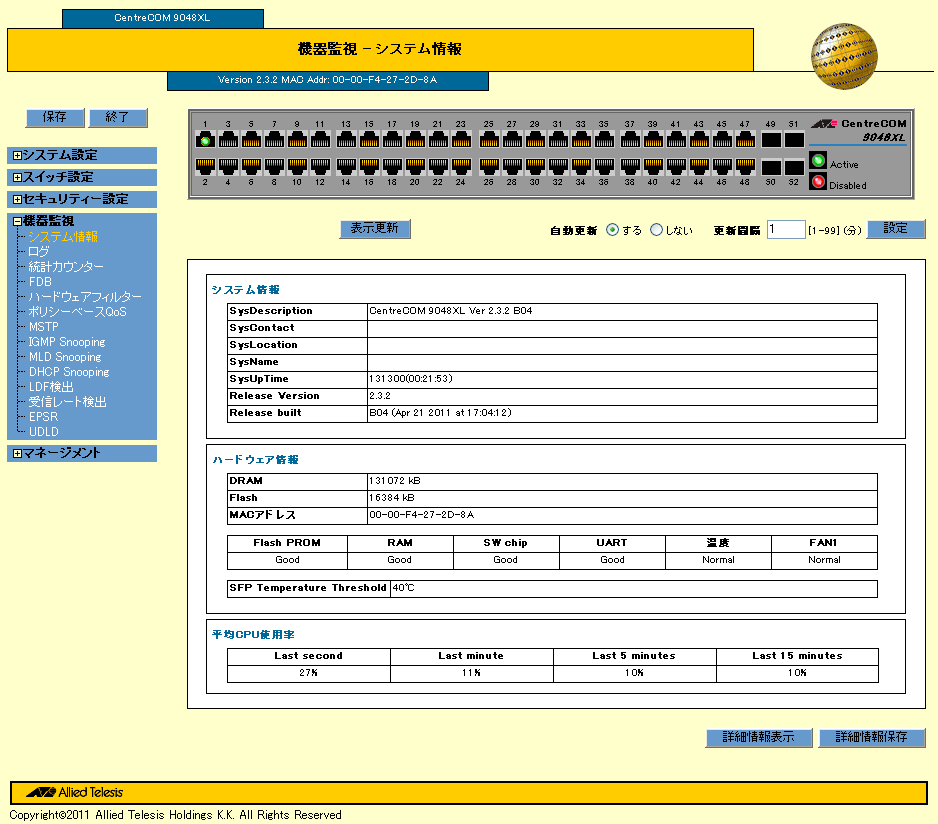Viewport: 938px width, 824px height.
Task: Select port 26 jack icon
Action: pos(489,166)
